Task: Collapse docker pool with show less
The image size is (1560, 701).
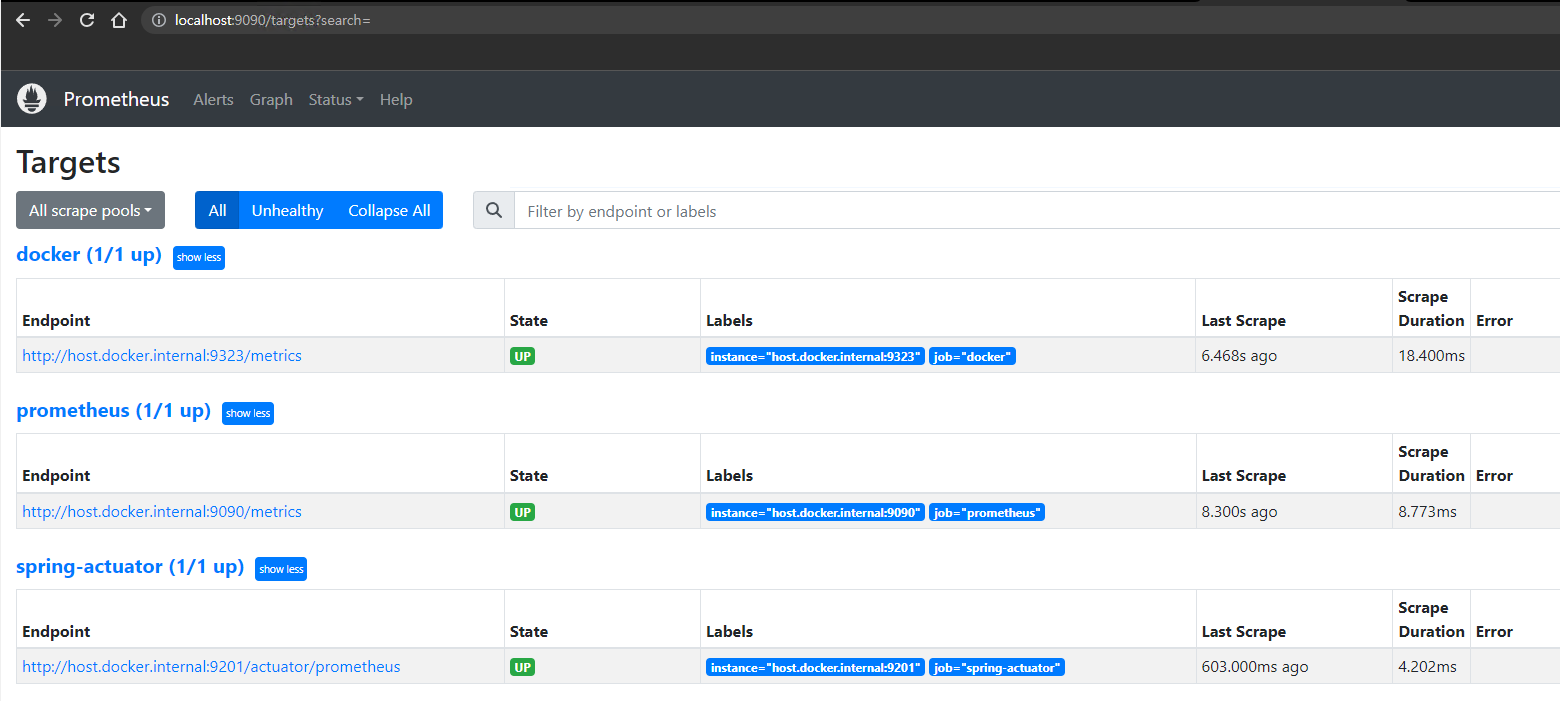Action: [199, 257]
